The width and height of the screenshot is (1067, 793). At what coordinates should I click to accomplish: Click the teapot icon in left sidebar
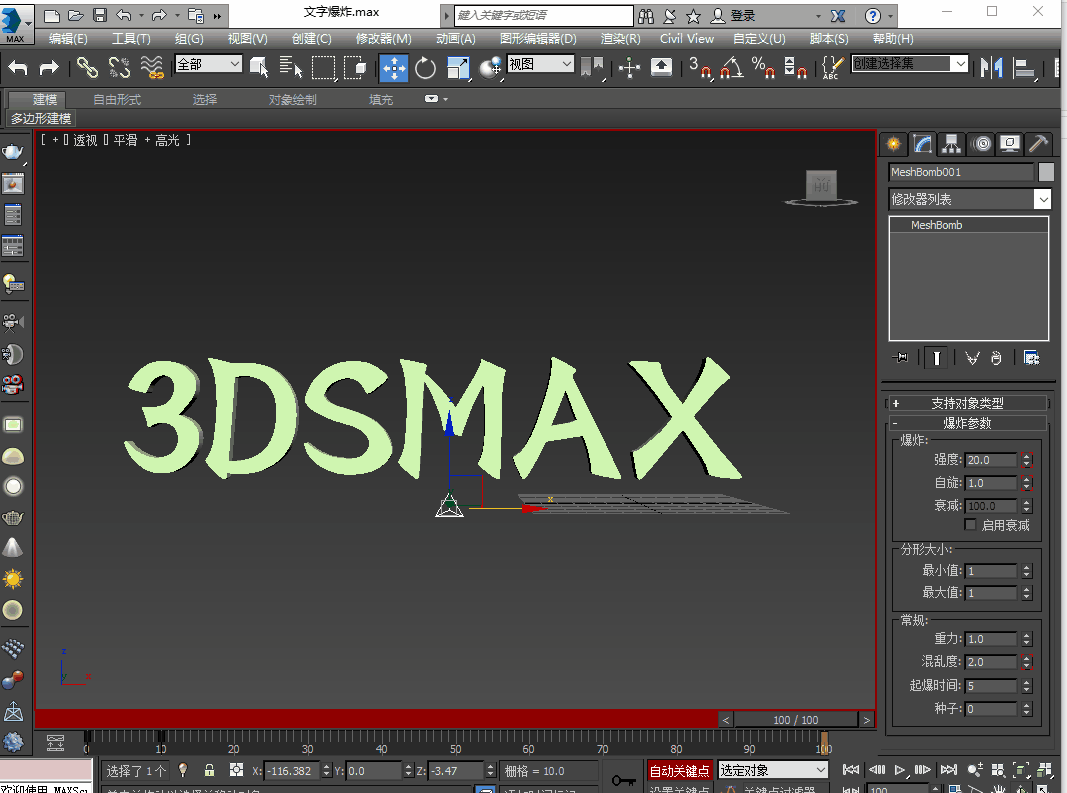(x=13, y=151)
